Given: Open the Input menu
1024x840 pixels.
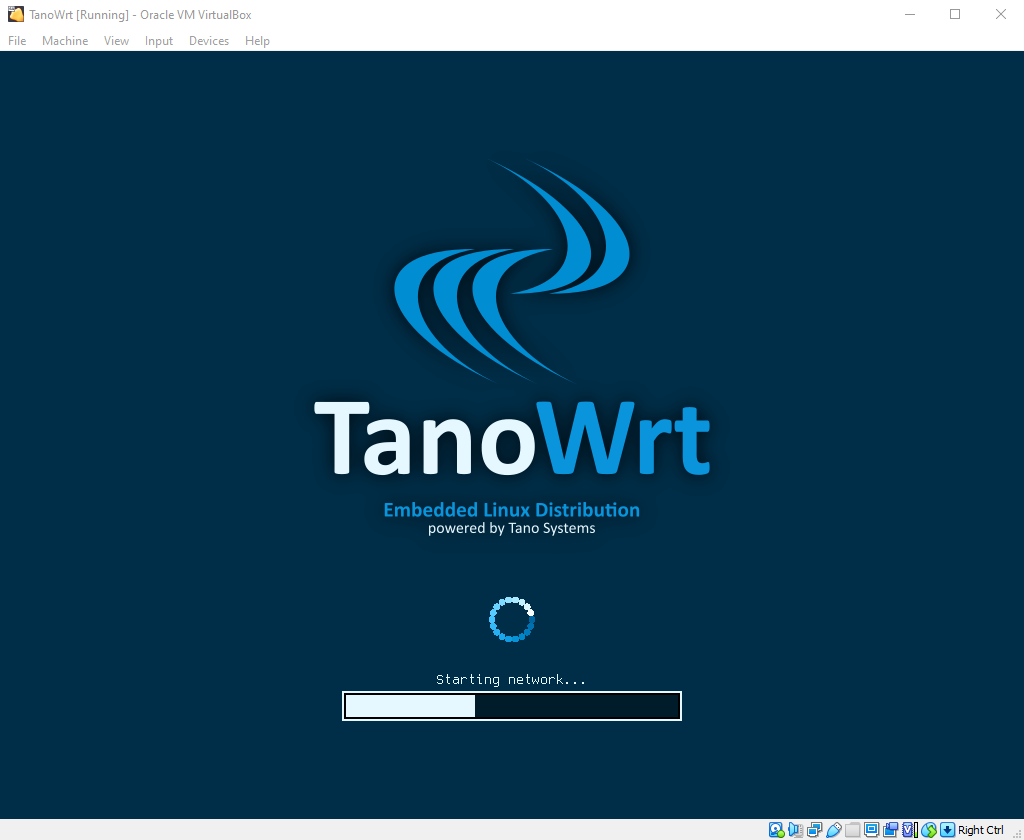Looking at the screenshot, I should (x=158, y=40).
